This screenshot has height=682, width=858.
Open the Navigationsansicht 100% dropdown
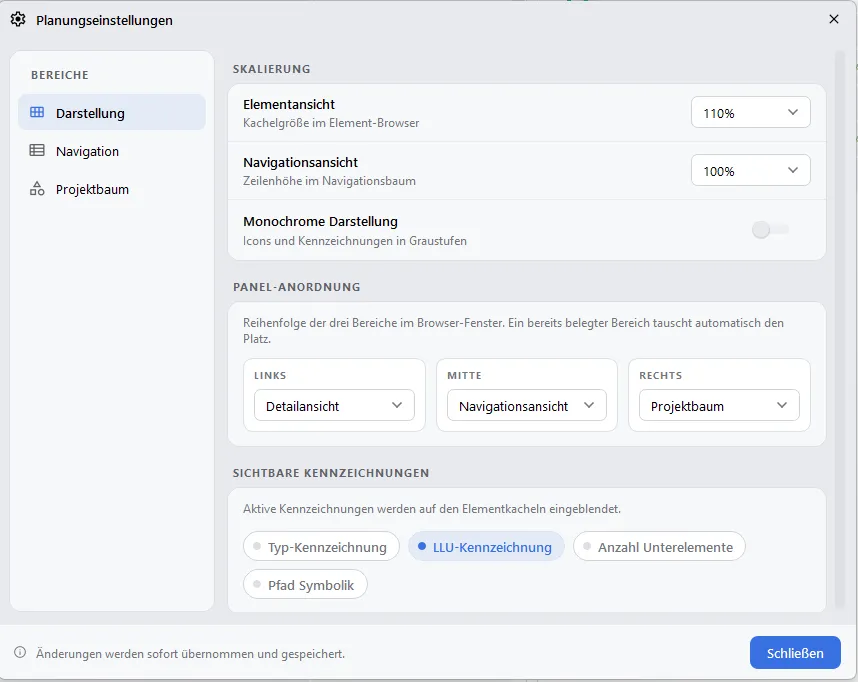750,170
